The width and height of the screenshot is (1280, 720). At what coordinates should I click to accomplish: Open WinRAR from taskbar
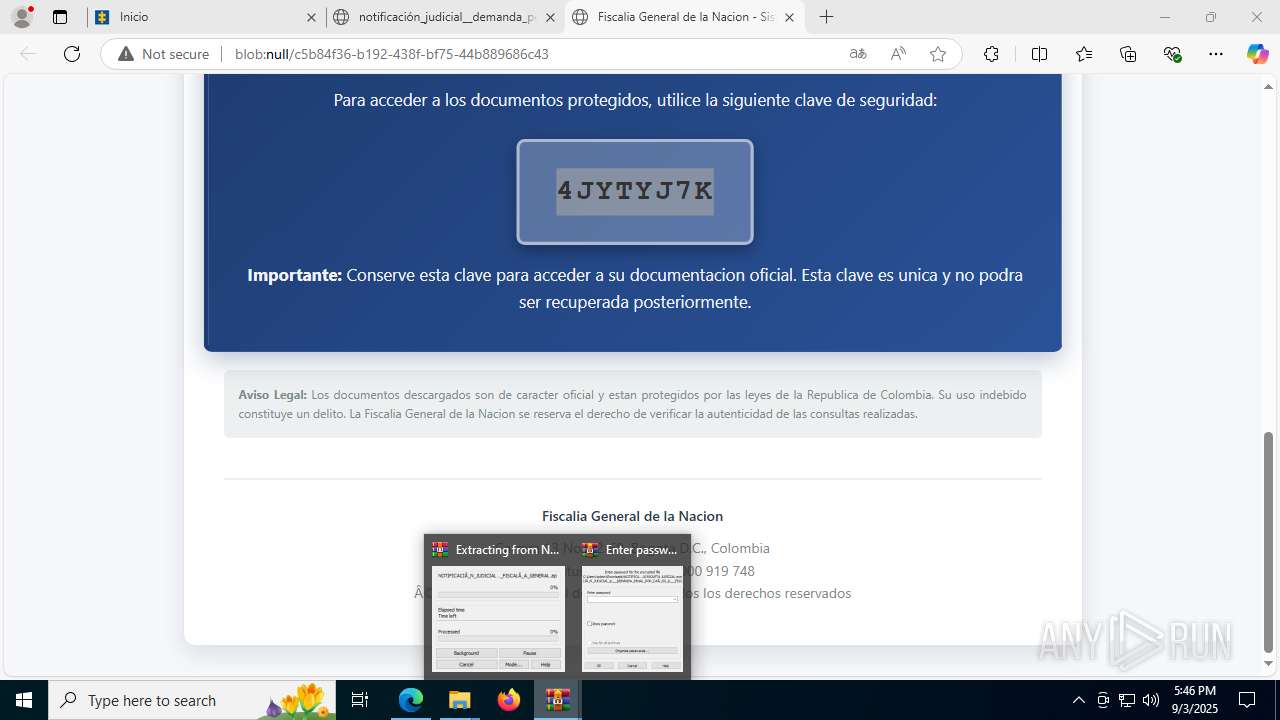click(x=557, y=700)
